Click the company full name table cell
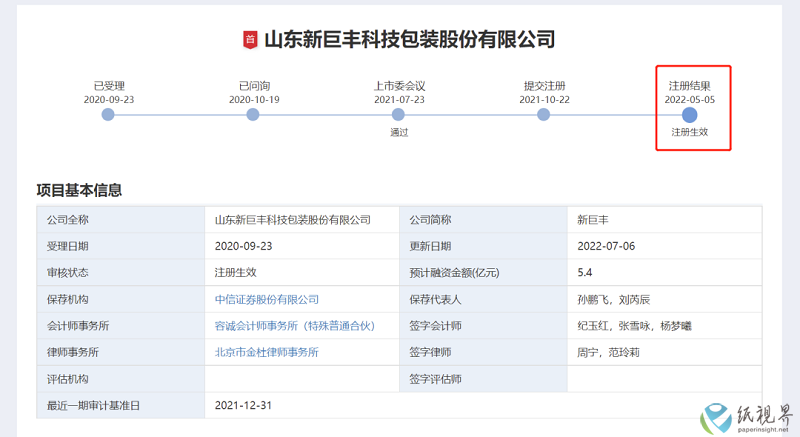Screen dimensions: 800x437 (302, 220)
